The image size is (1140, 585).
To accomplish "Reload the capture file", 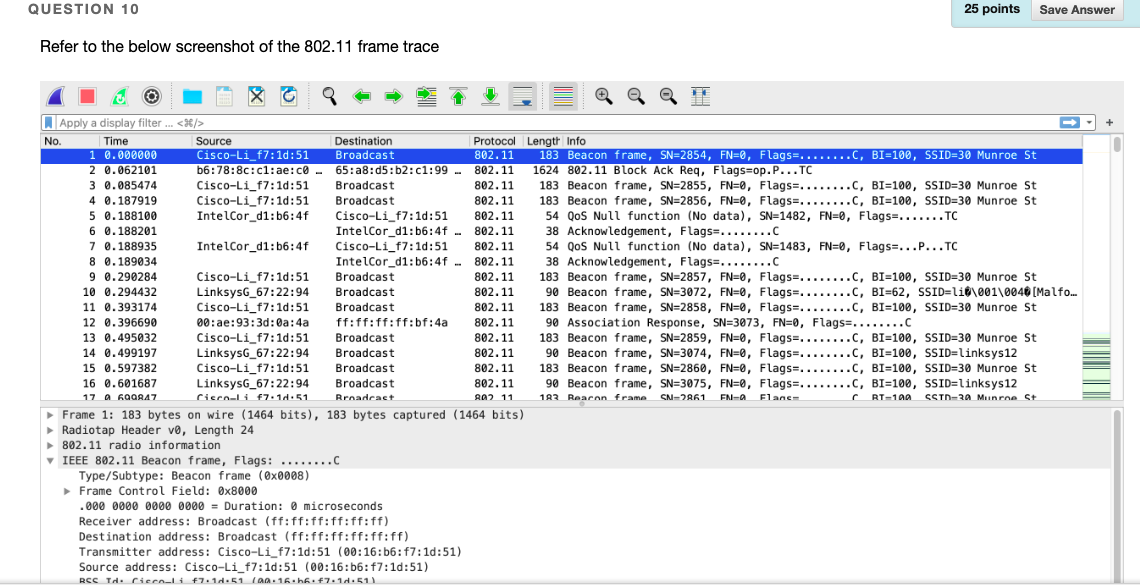I will (289, 96).
